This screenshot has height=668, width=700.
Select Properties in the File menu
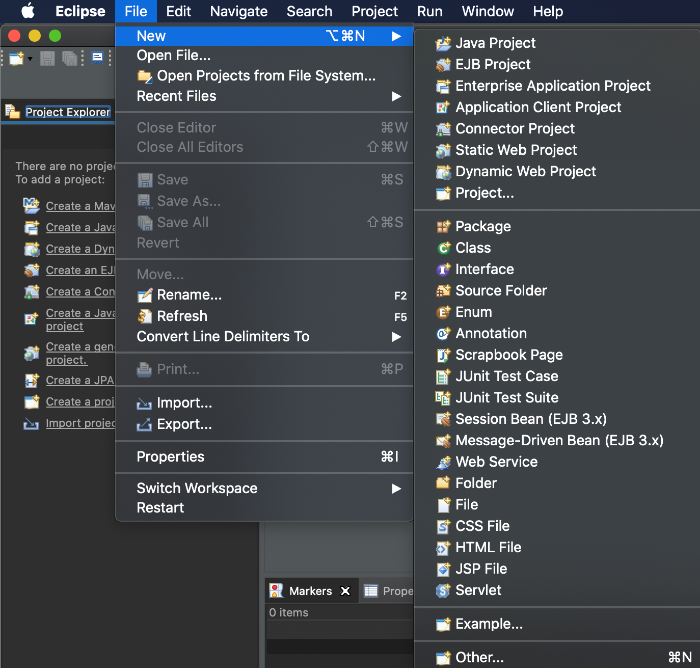(264, 457)
